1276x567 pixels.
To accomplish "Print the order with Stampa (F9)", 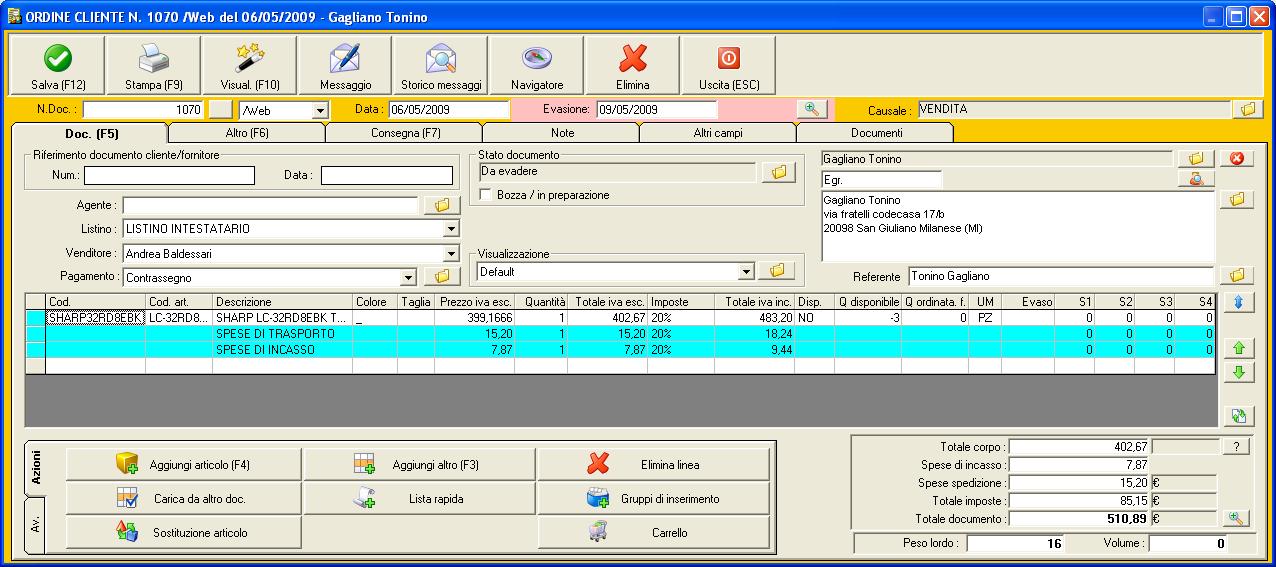I will pyautogui.click(x=153, y=59).
